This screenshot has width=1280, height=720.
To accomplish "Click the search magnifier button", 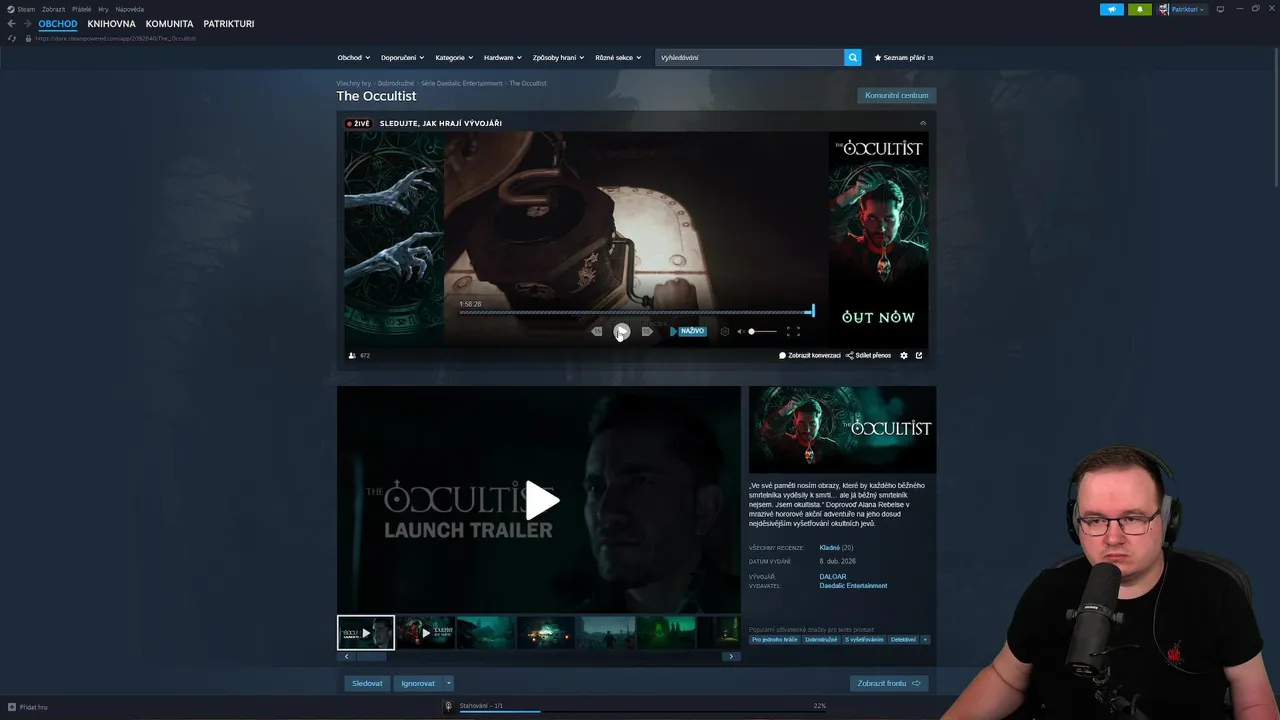I will 853,58.
